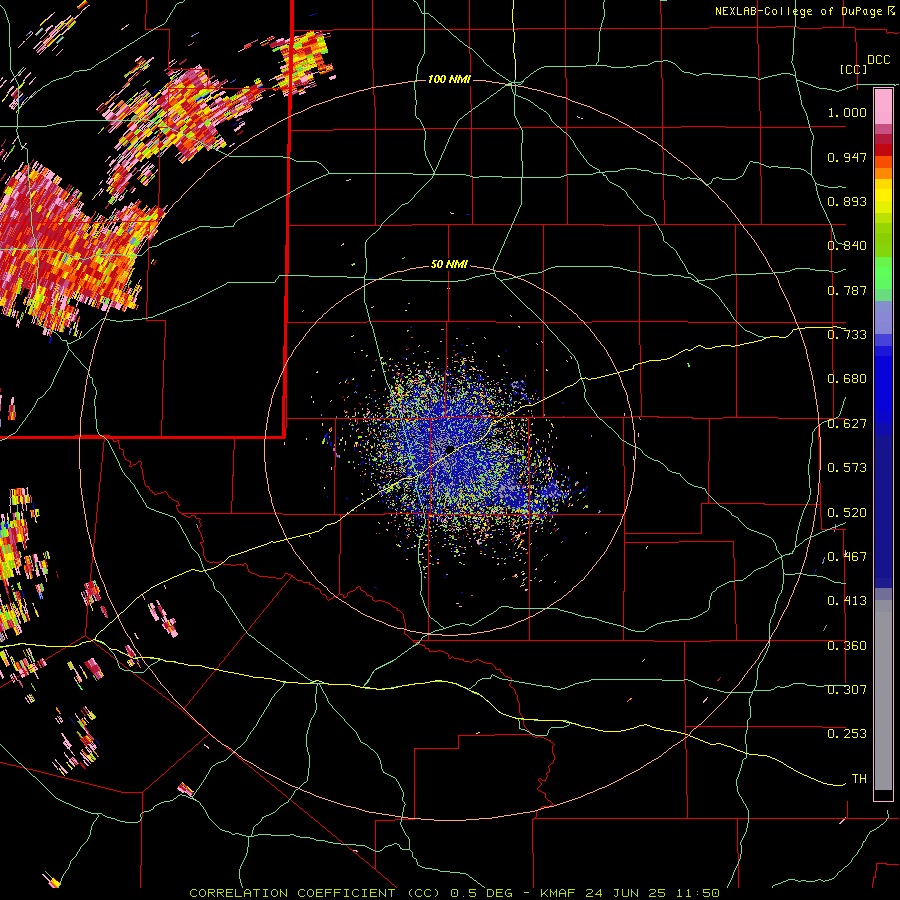The image size is (900, 900).
Task: Click the 0.573 legend value
Action: (x=847, y=468)
